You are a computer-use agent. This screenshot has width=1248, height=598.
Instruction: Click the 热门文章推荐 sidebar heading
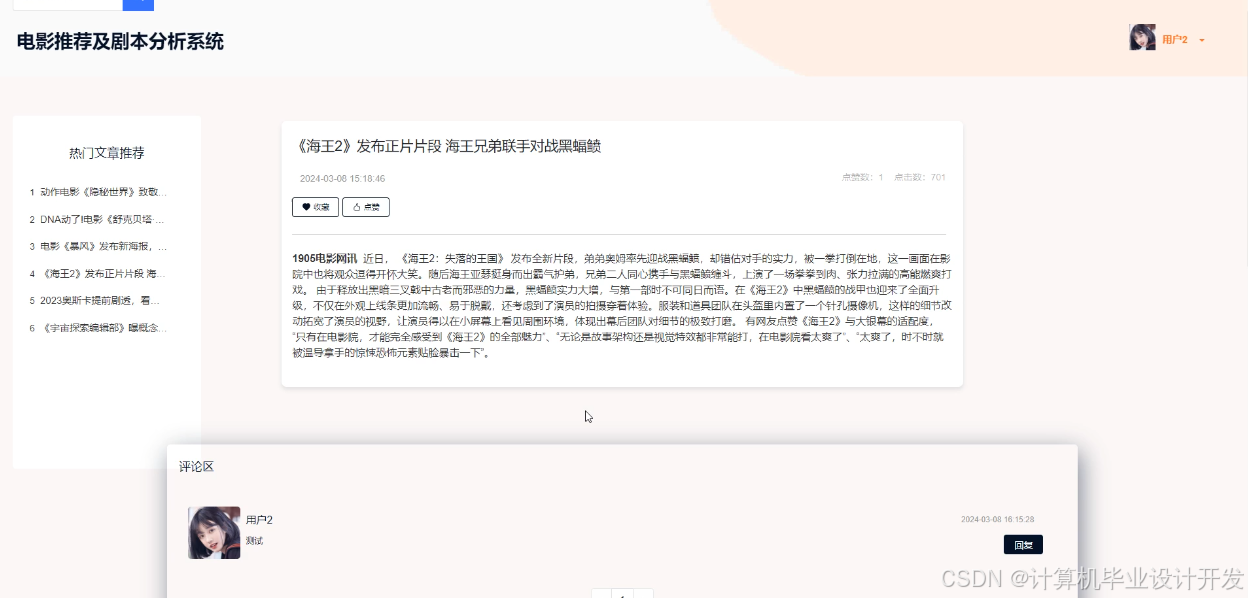(x=107, y=153)
